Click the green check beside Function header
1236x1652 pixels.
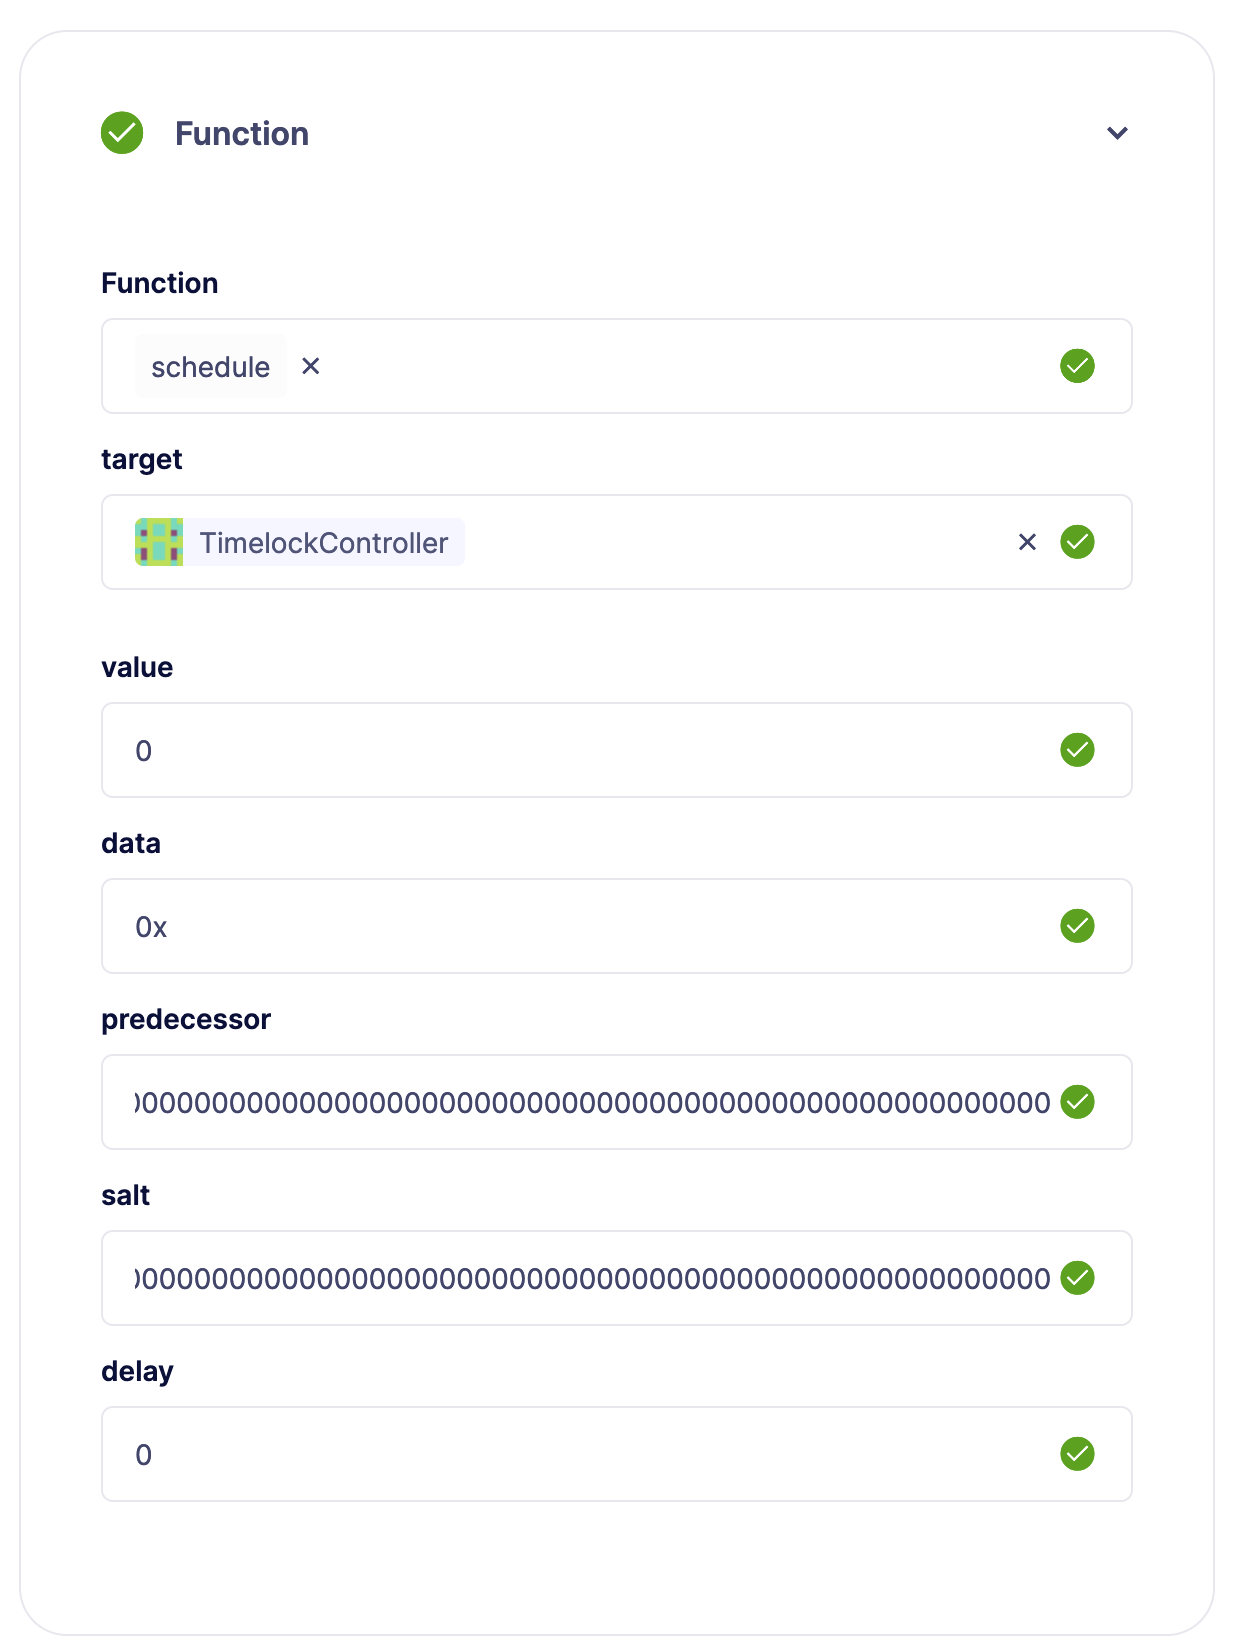click(122, 133)
